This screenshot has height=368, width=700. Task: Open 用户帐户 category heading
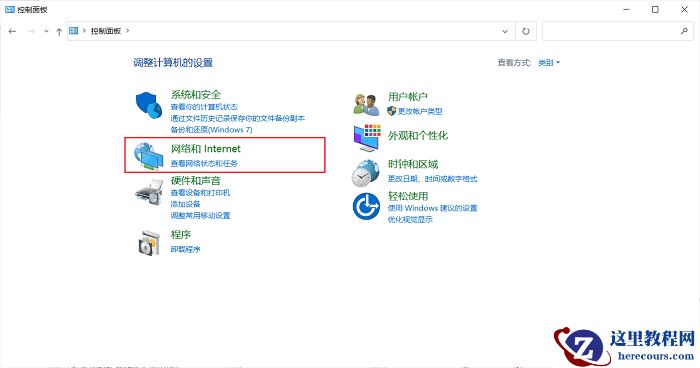point(408,96)
